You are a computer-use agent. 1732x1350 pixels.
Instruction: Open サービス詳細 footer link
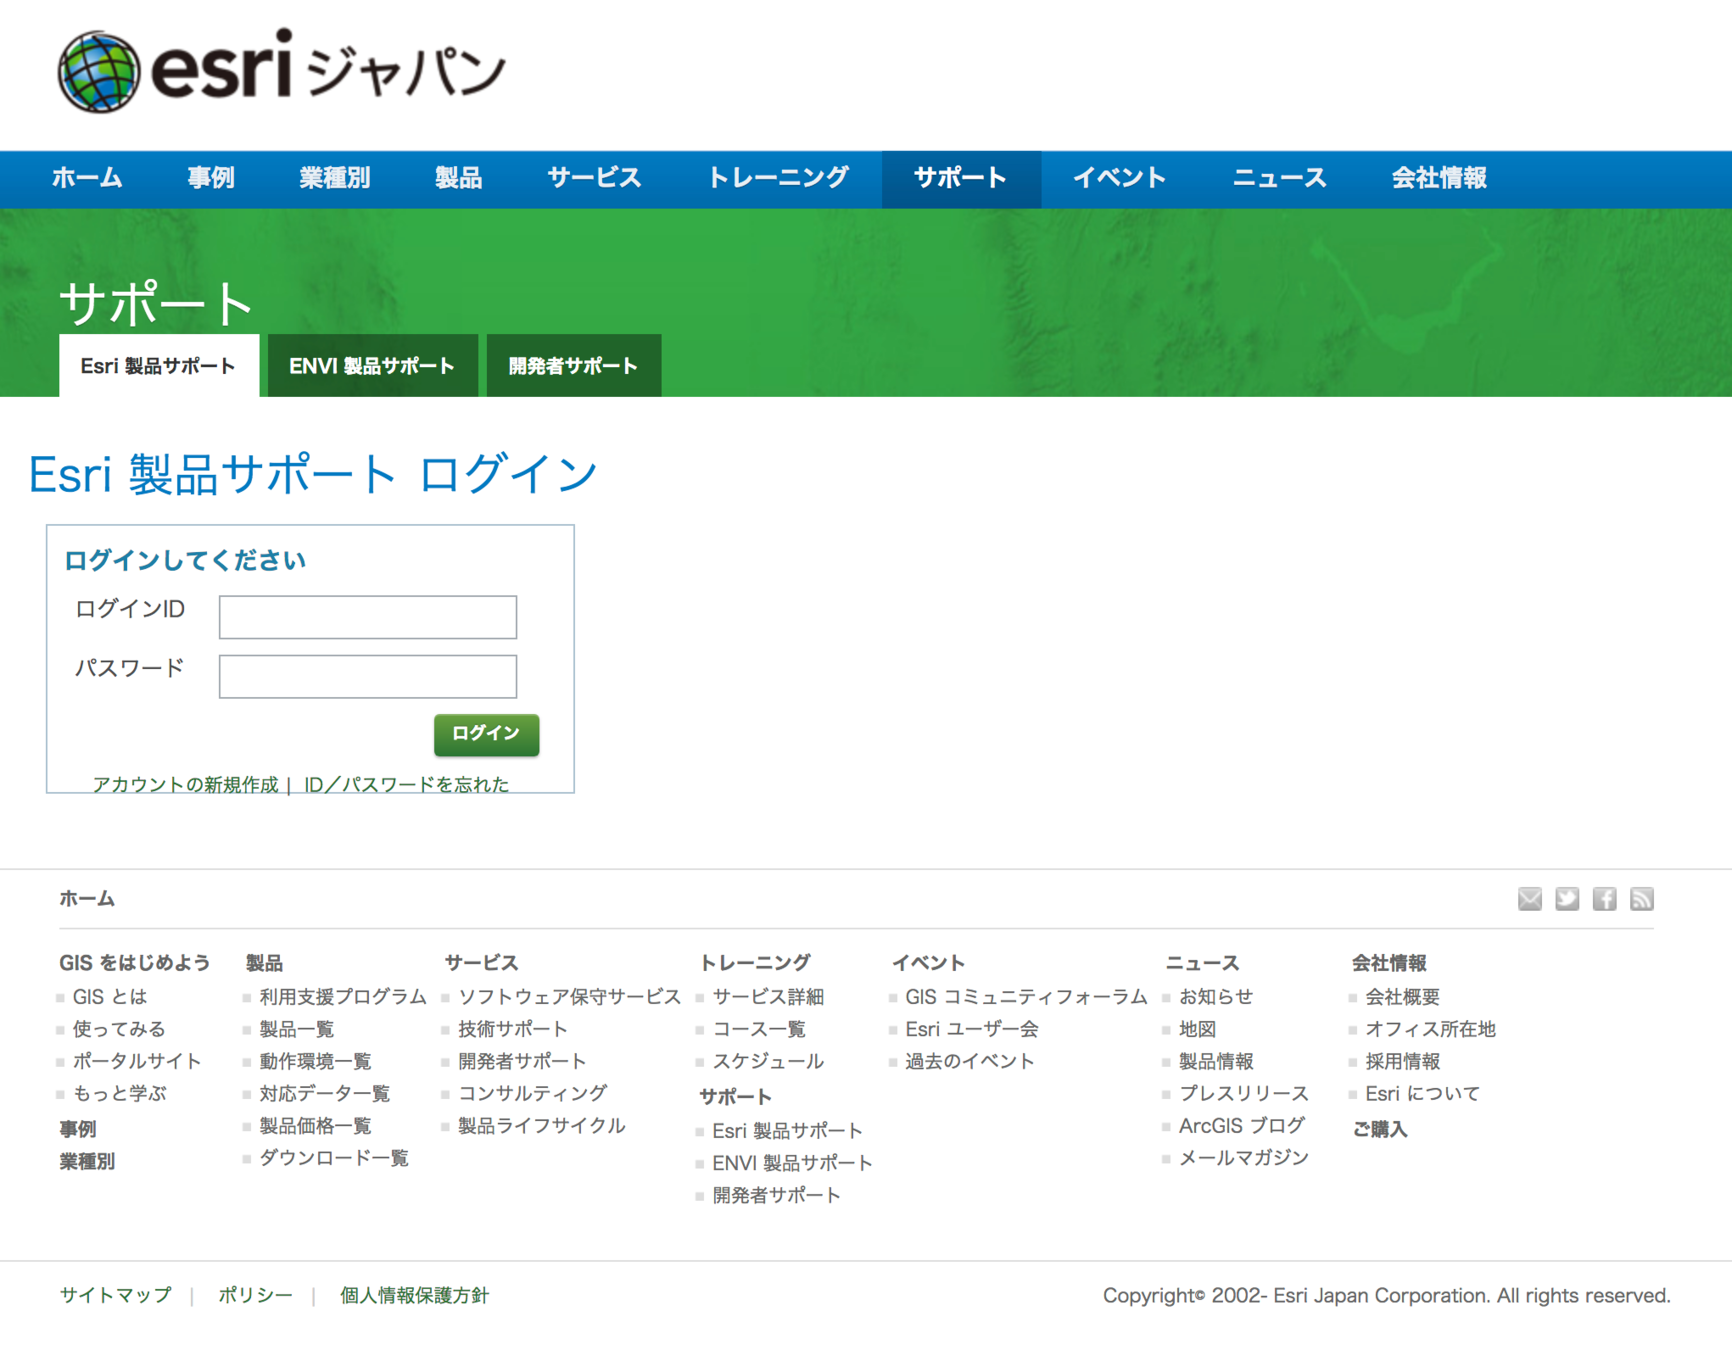(768, 997)
